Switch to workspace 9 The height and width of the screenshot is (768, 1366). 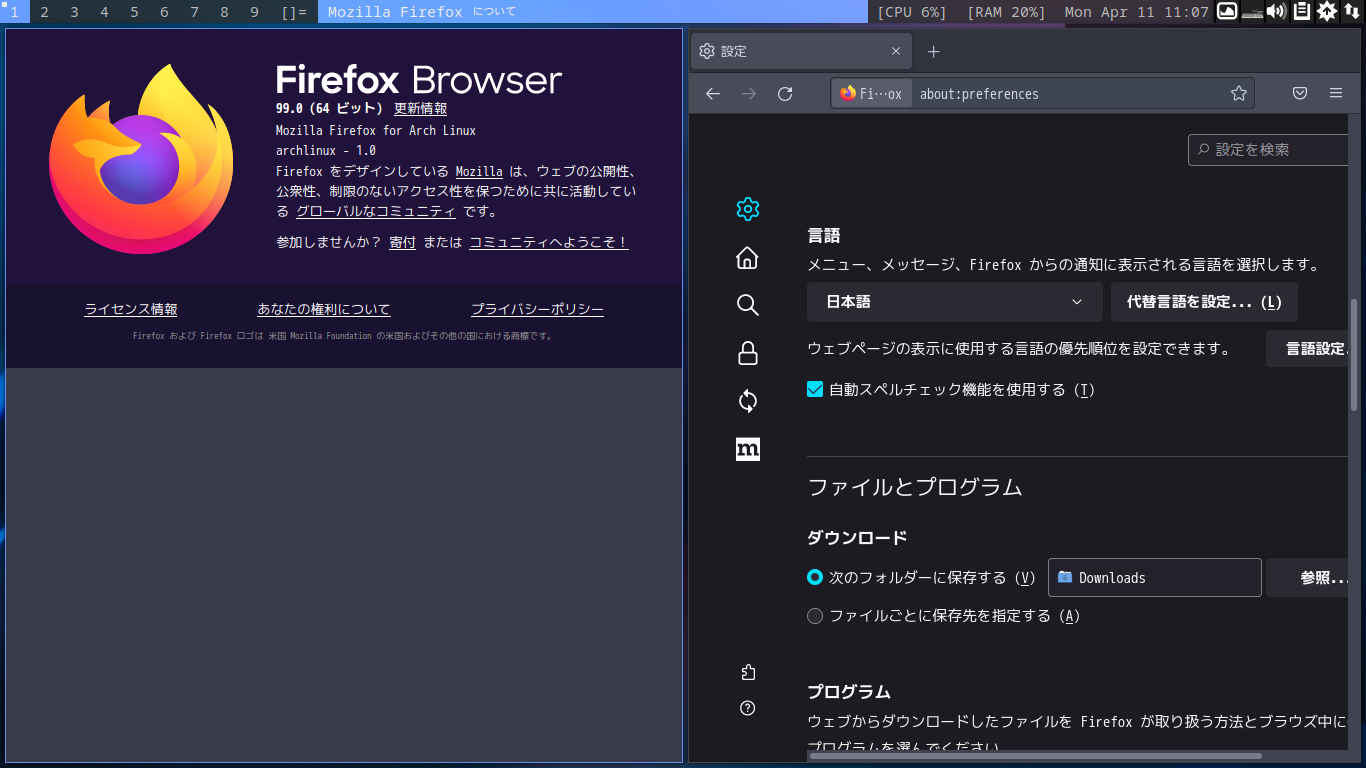click(x=254, y=12)
